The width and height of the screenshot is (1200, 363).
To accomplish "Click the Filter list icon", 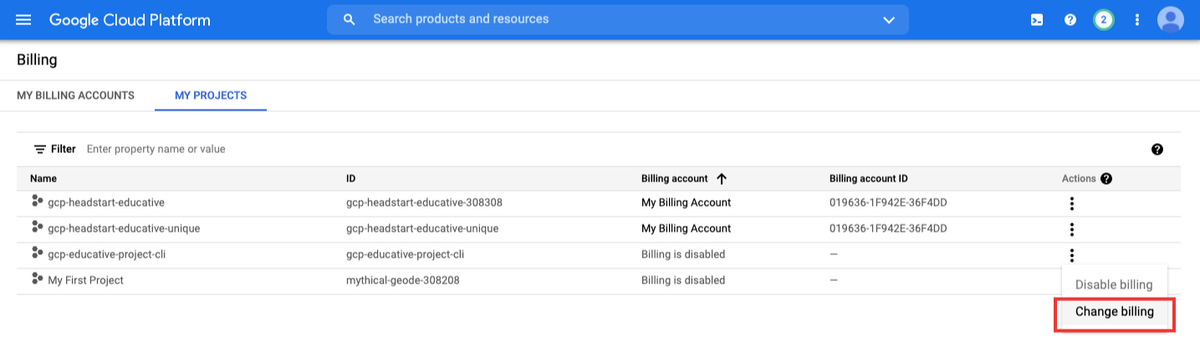I will [x=40, y=149].
